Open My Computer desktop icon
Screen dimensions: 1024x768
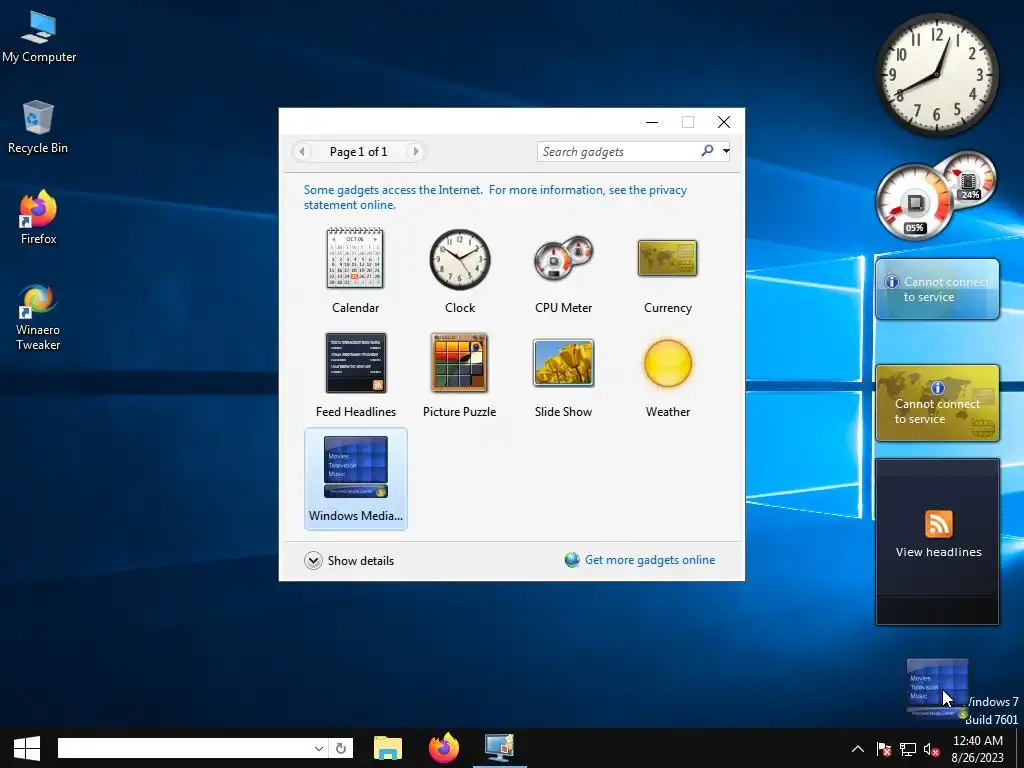coord(39,37)
